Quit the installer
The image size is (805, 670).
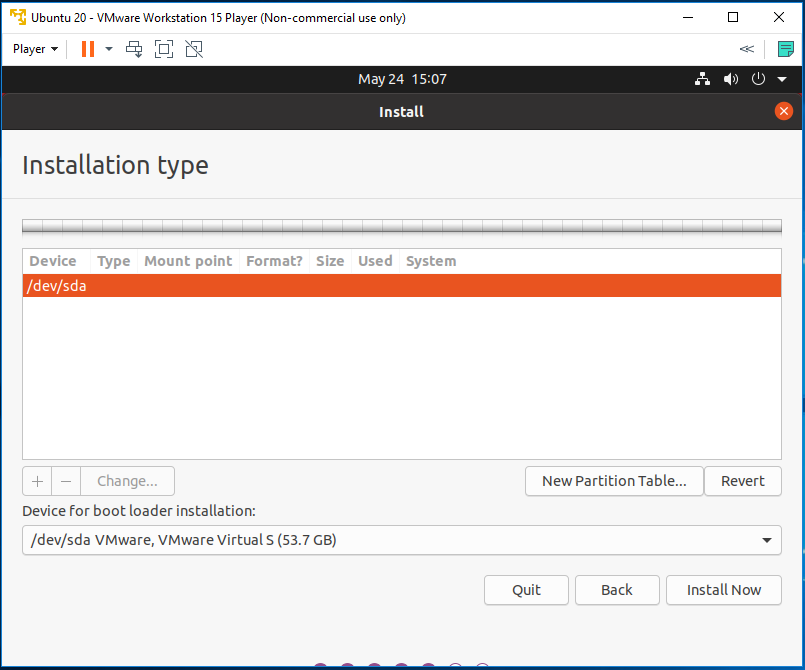pos(526,590)
